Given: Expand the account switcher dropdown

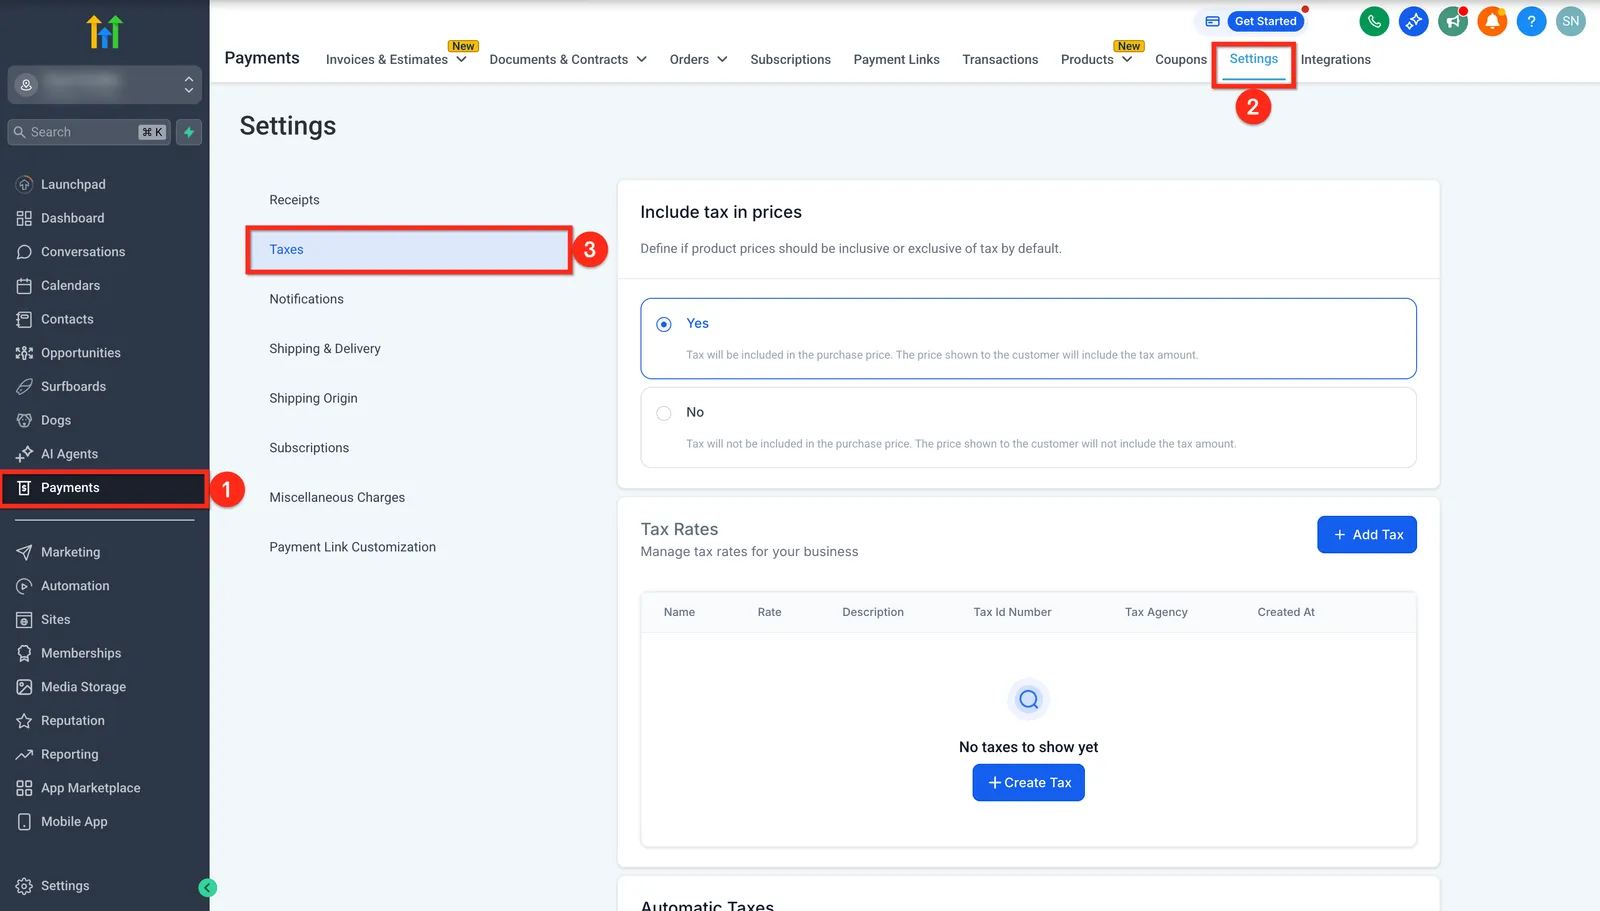Looking at the screenshot, I should pos(105,85).
